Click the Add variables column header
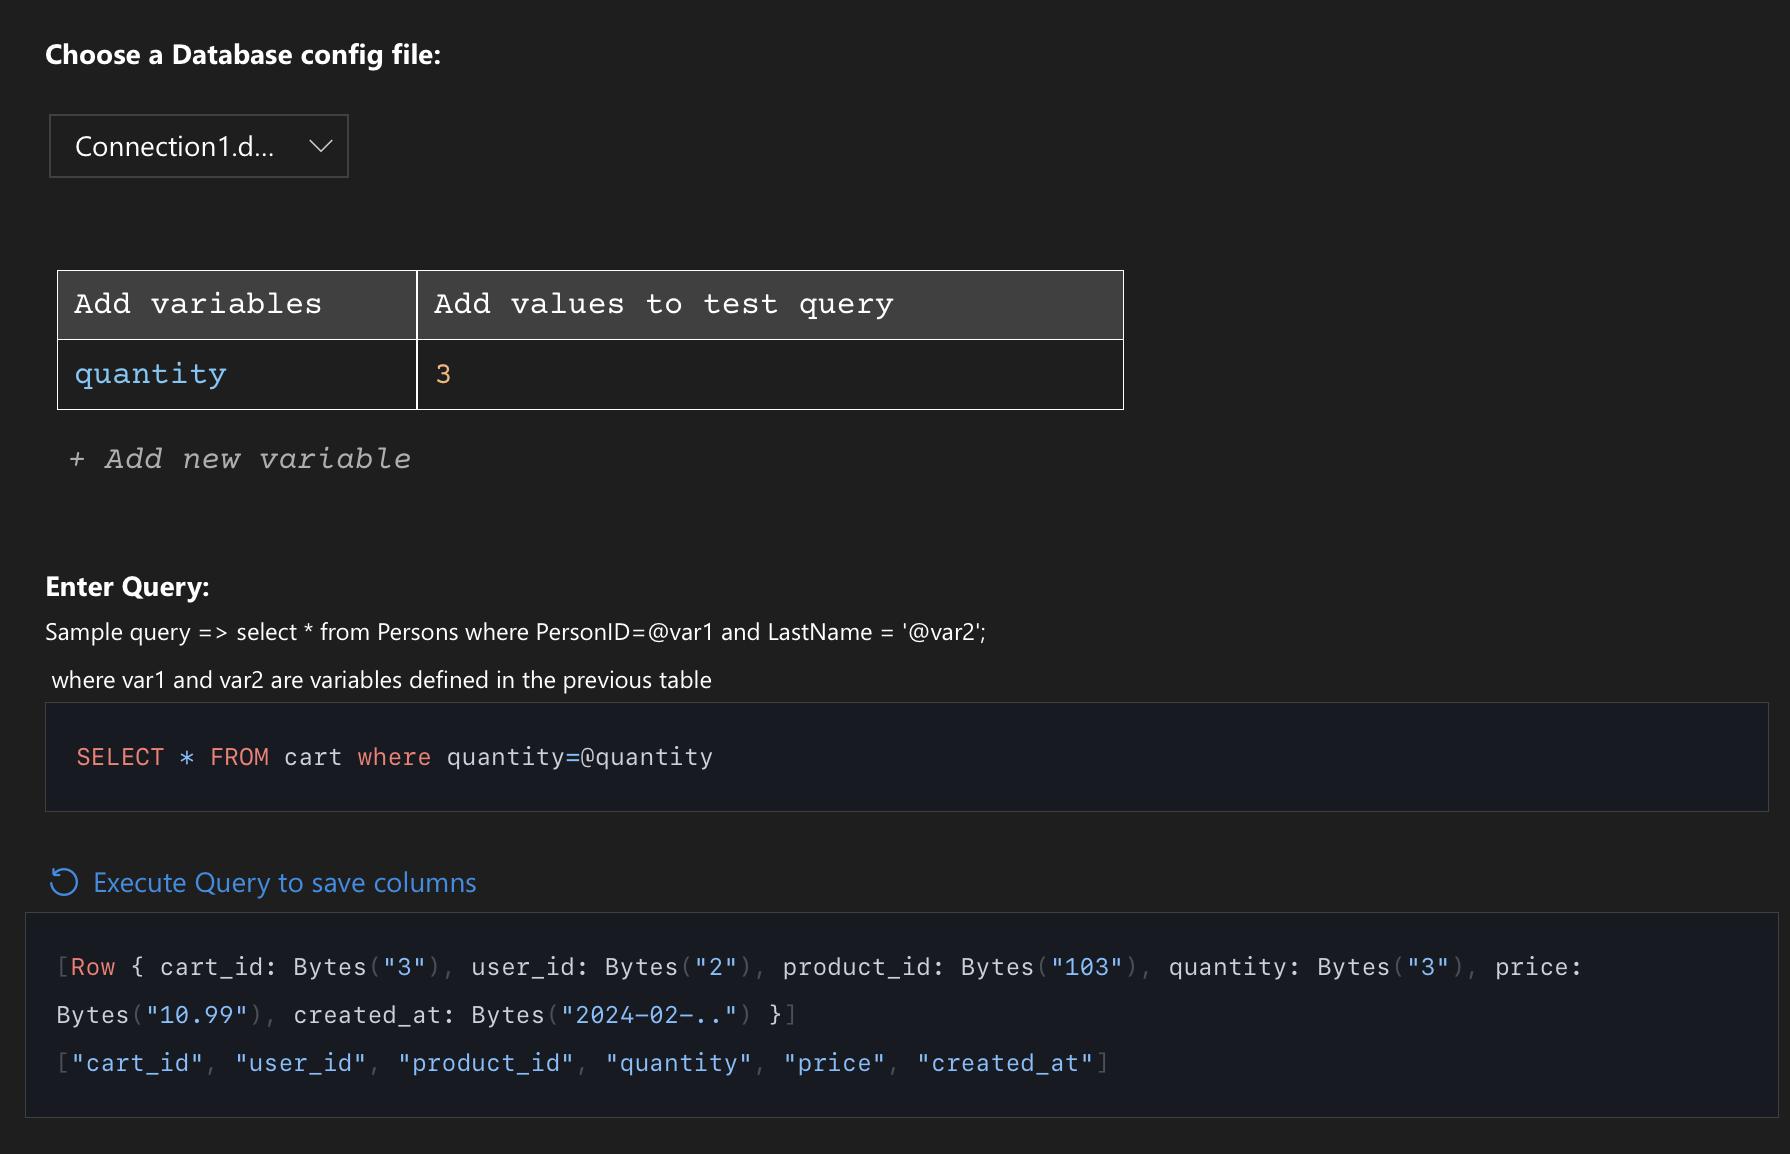This screenshot has width=1790, height=1154. 198,304
